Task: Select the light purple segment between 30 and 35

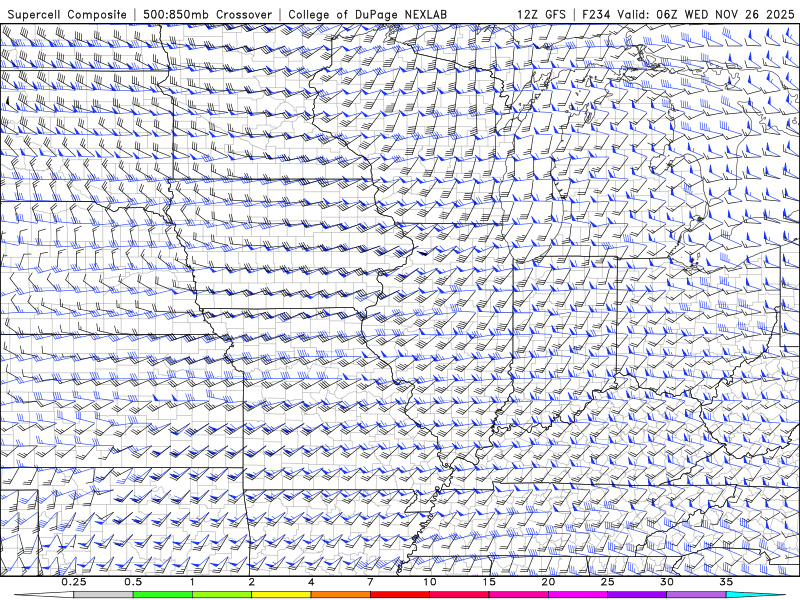Action: (696, 595)
